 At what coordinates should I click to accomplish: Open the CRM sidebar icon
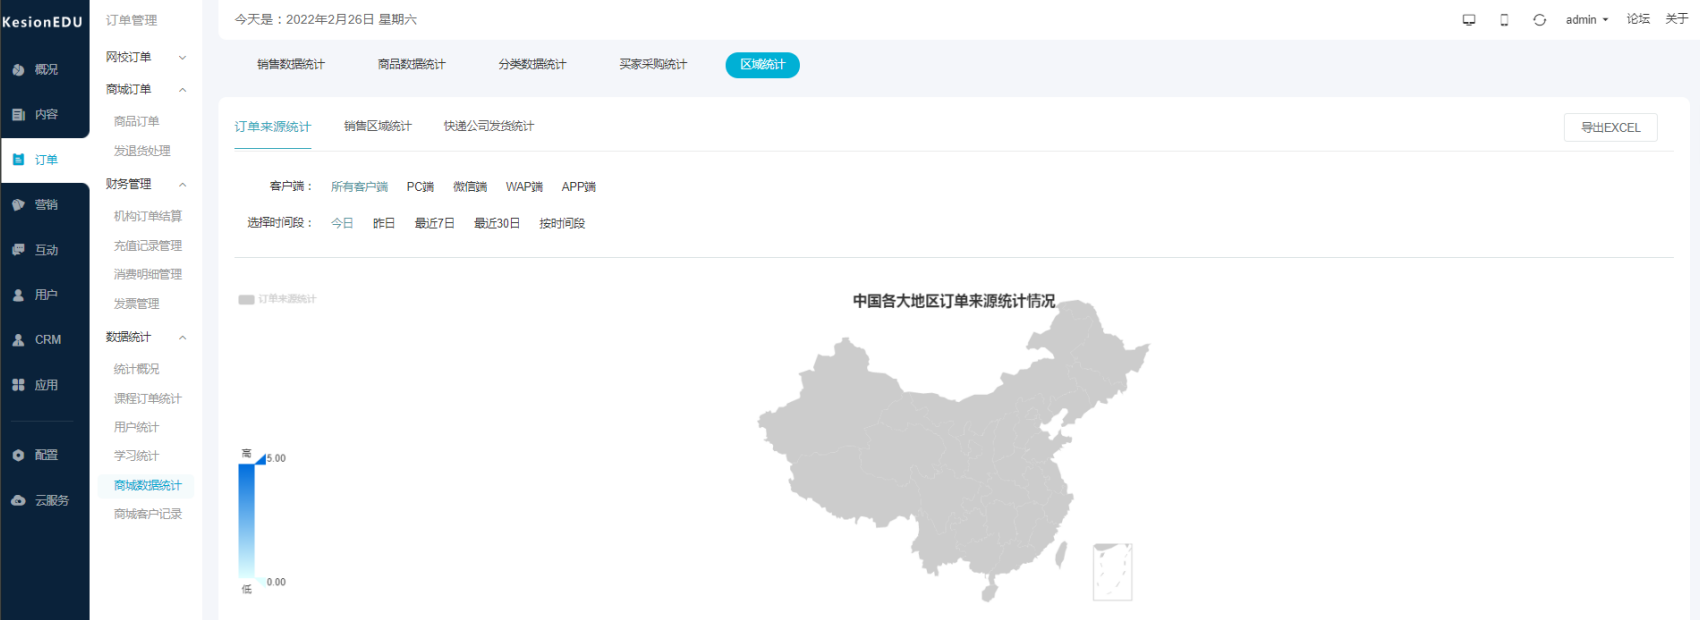pyautogui.click(x=18, y=340)
